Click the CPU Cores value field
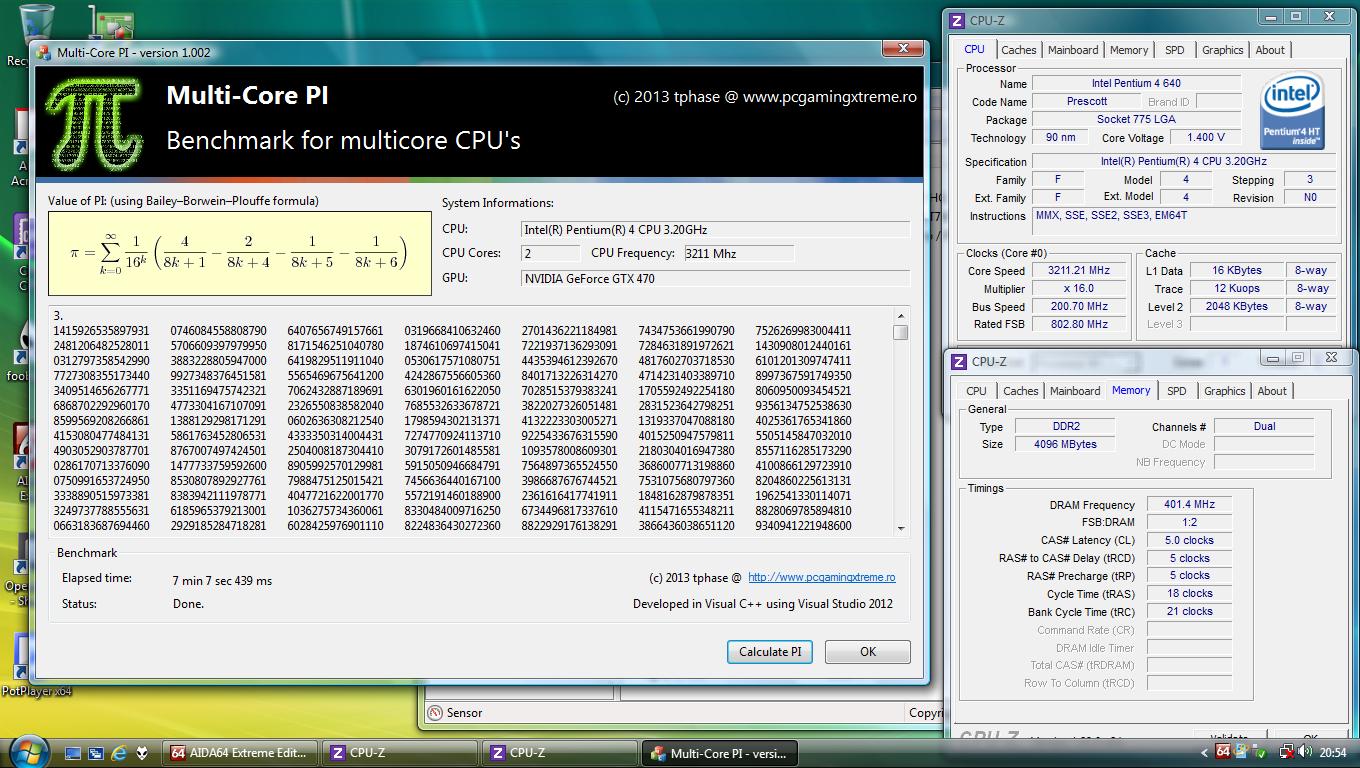 click(550, 253)
